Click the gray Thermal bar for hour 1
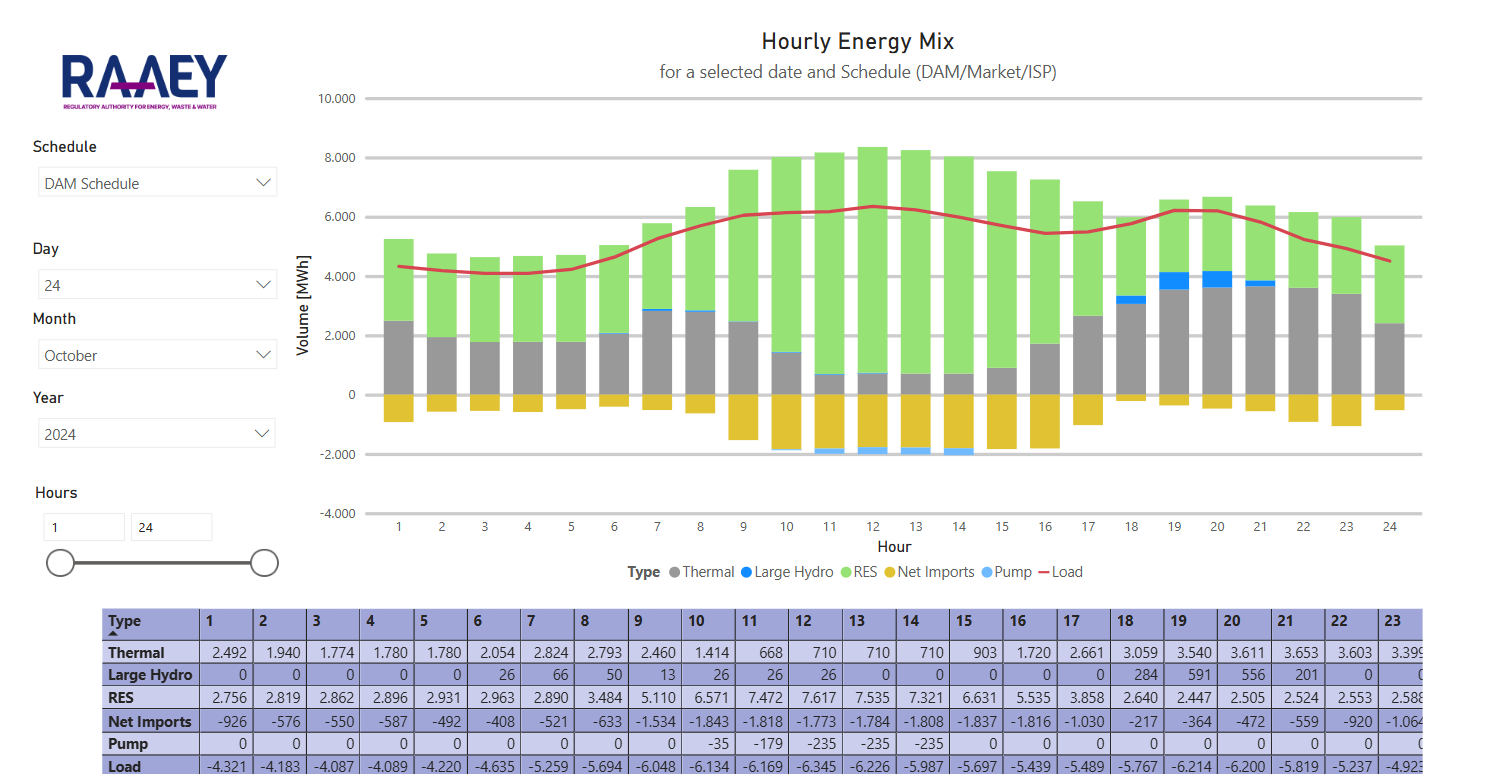1489x774 pixels. tap(399, 358)
